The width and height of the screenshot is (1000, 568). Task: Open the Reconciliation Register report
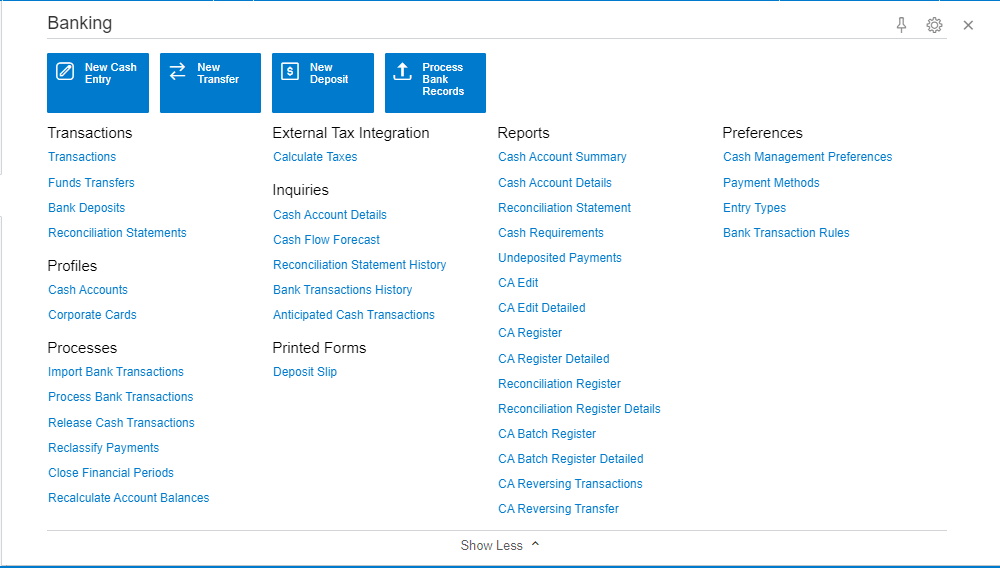pos(559,384)
